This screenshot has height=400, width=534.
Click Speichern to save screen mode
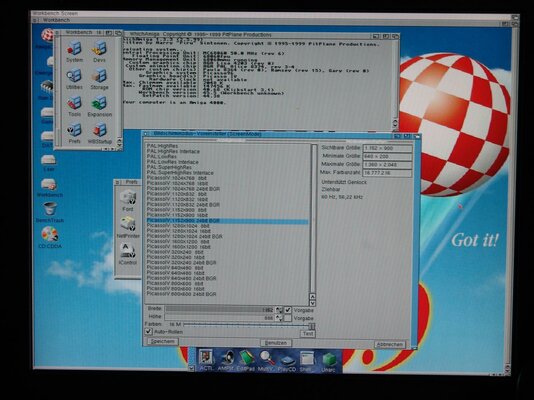coord(163,341)
